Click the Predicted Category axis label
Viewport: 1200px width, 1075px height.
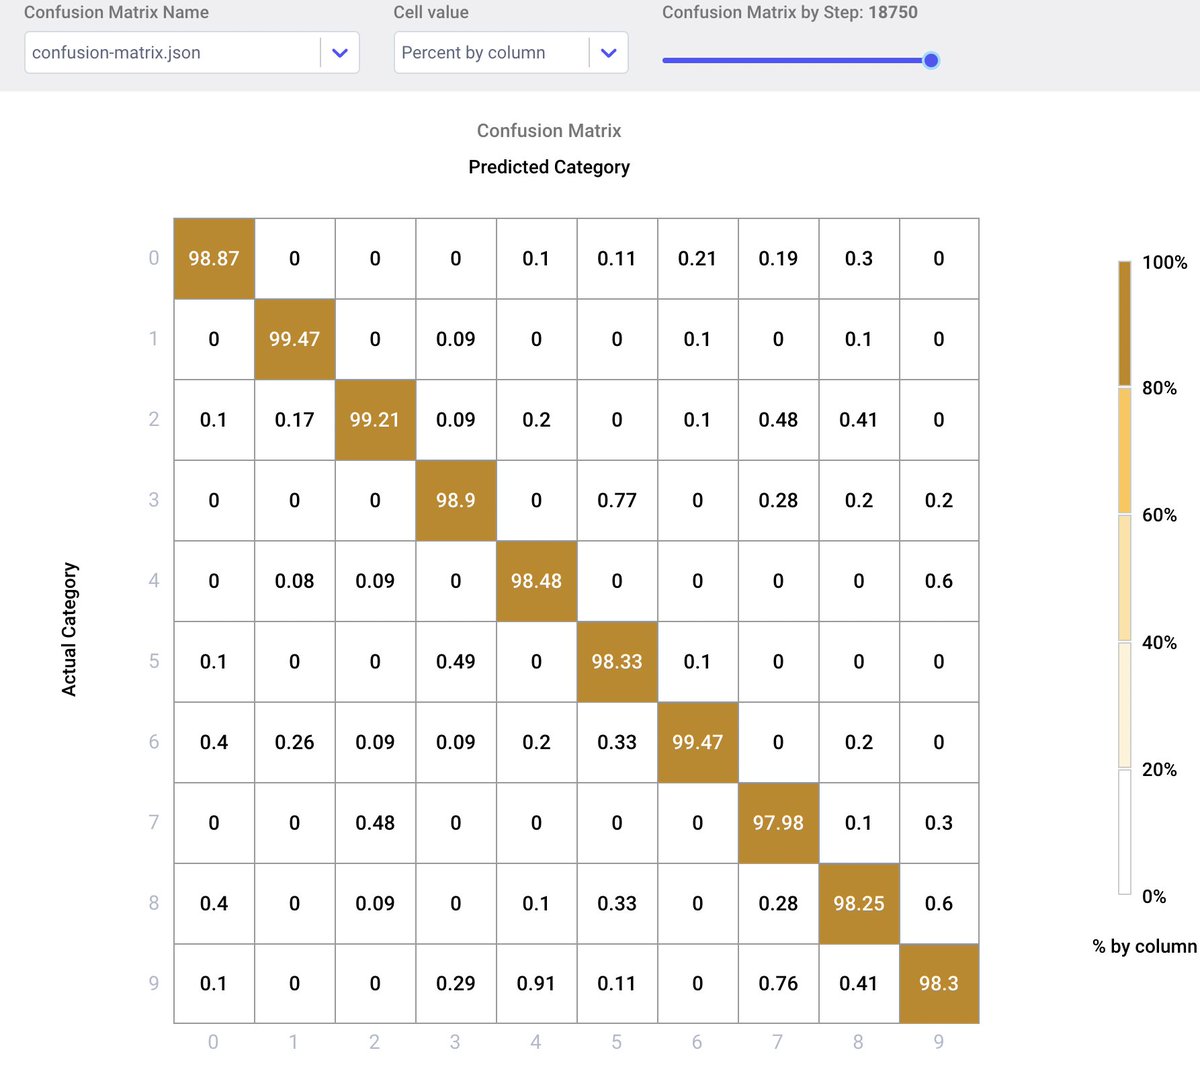(x=548, y=167)
